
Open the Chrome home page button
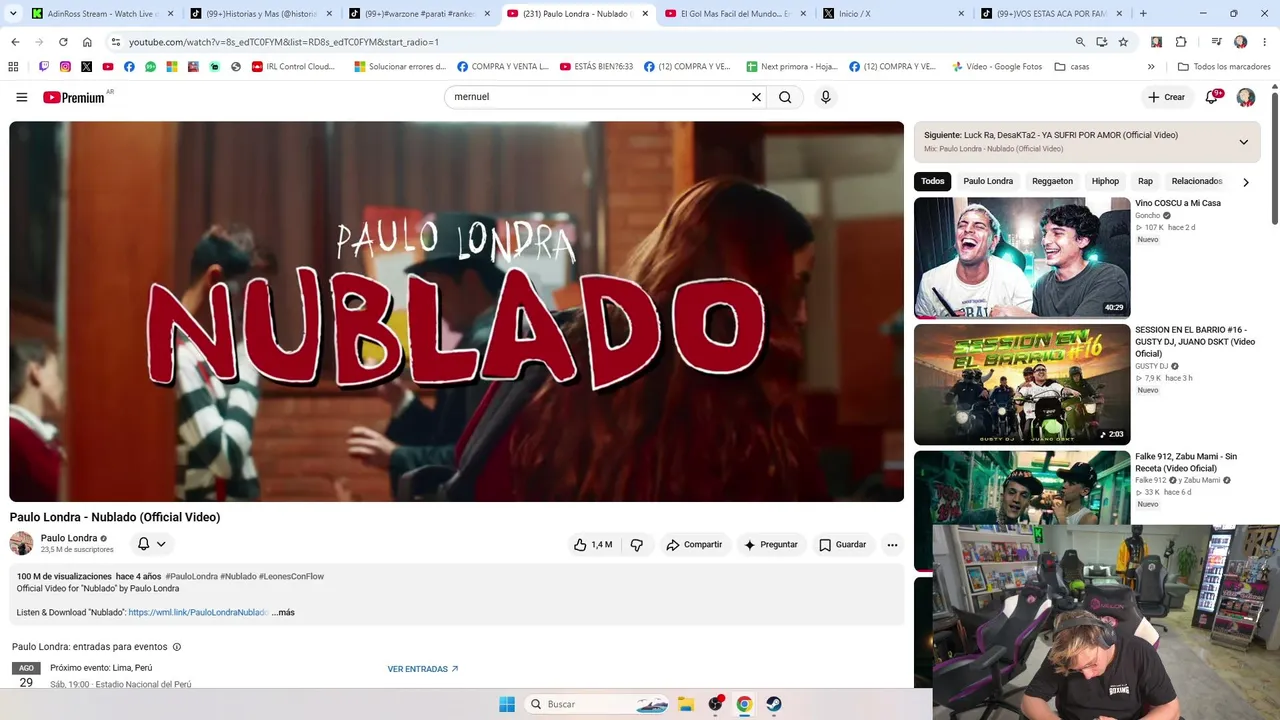click(x=87, y=42)
